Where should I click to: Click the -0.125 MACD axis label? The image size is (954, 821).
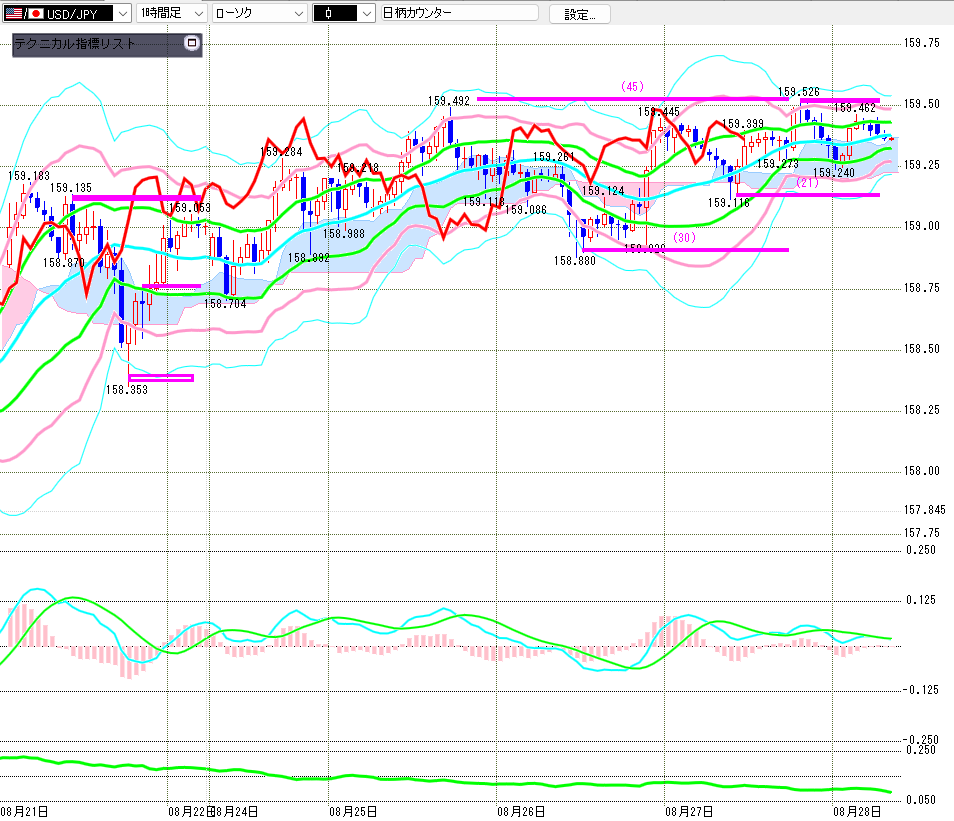(x=920, y=690)
